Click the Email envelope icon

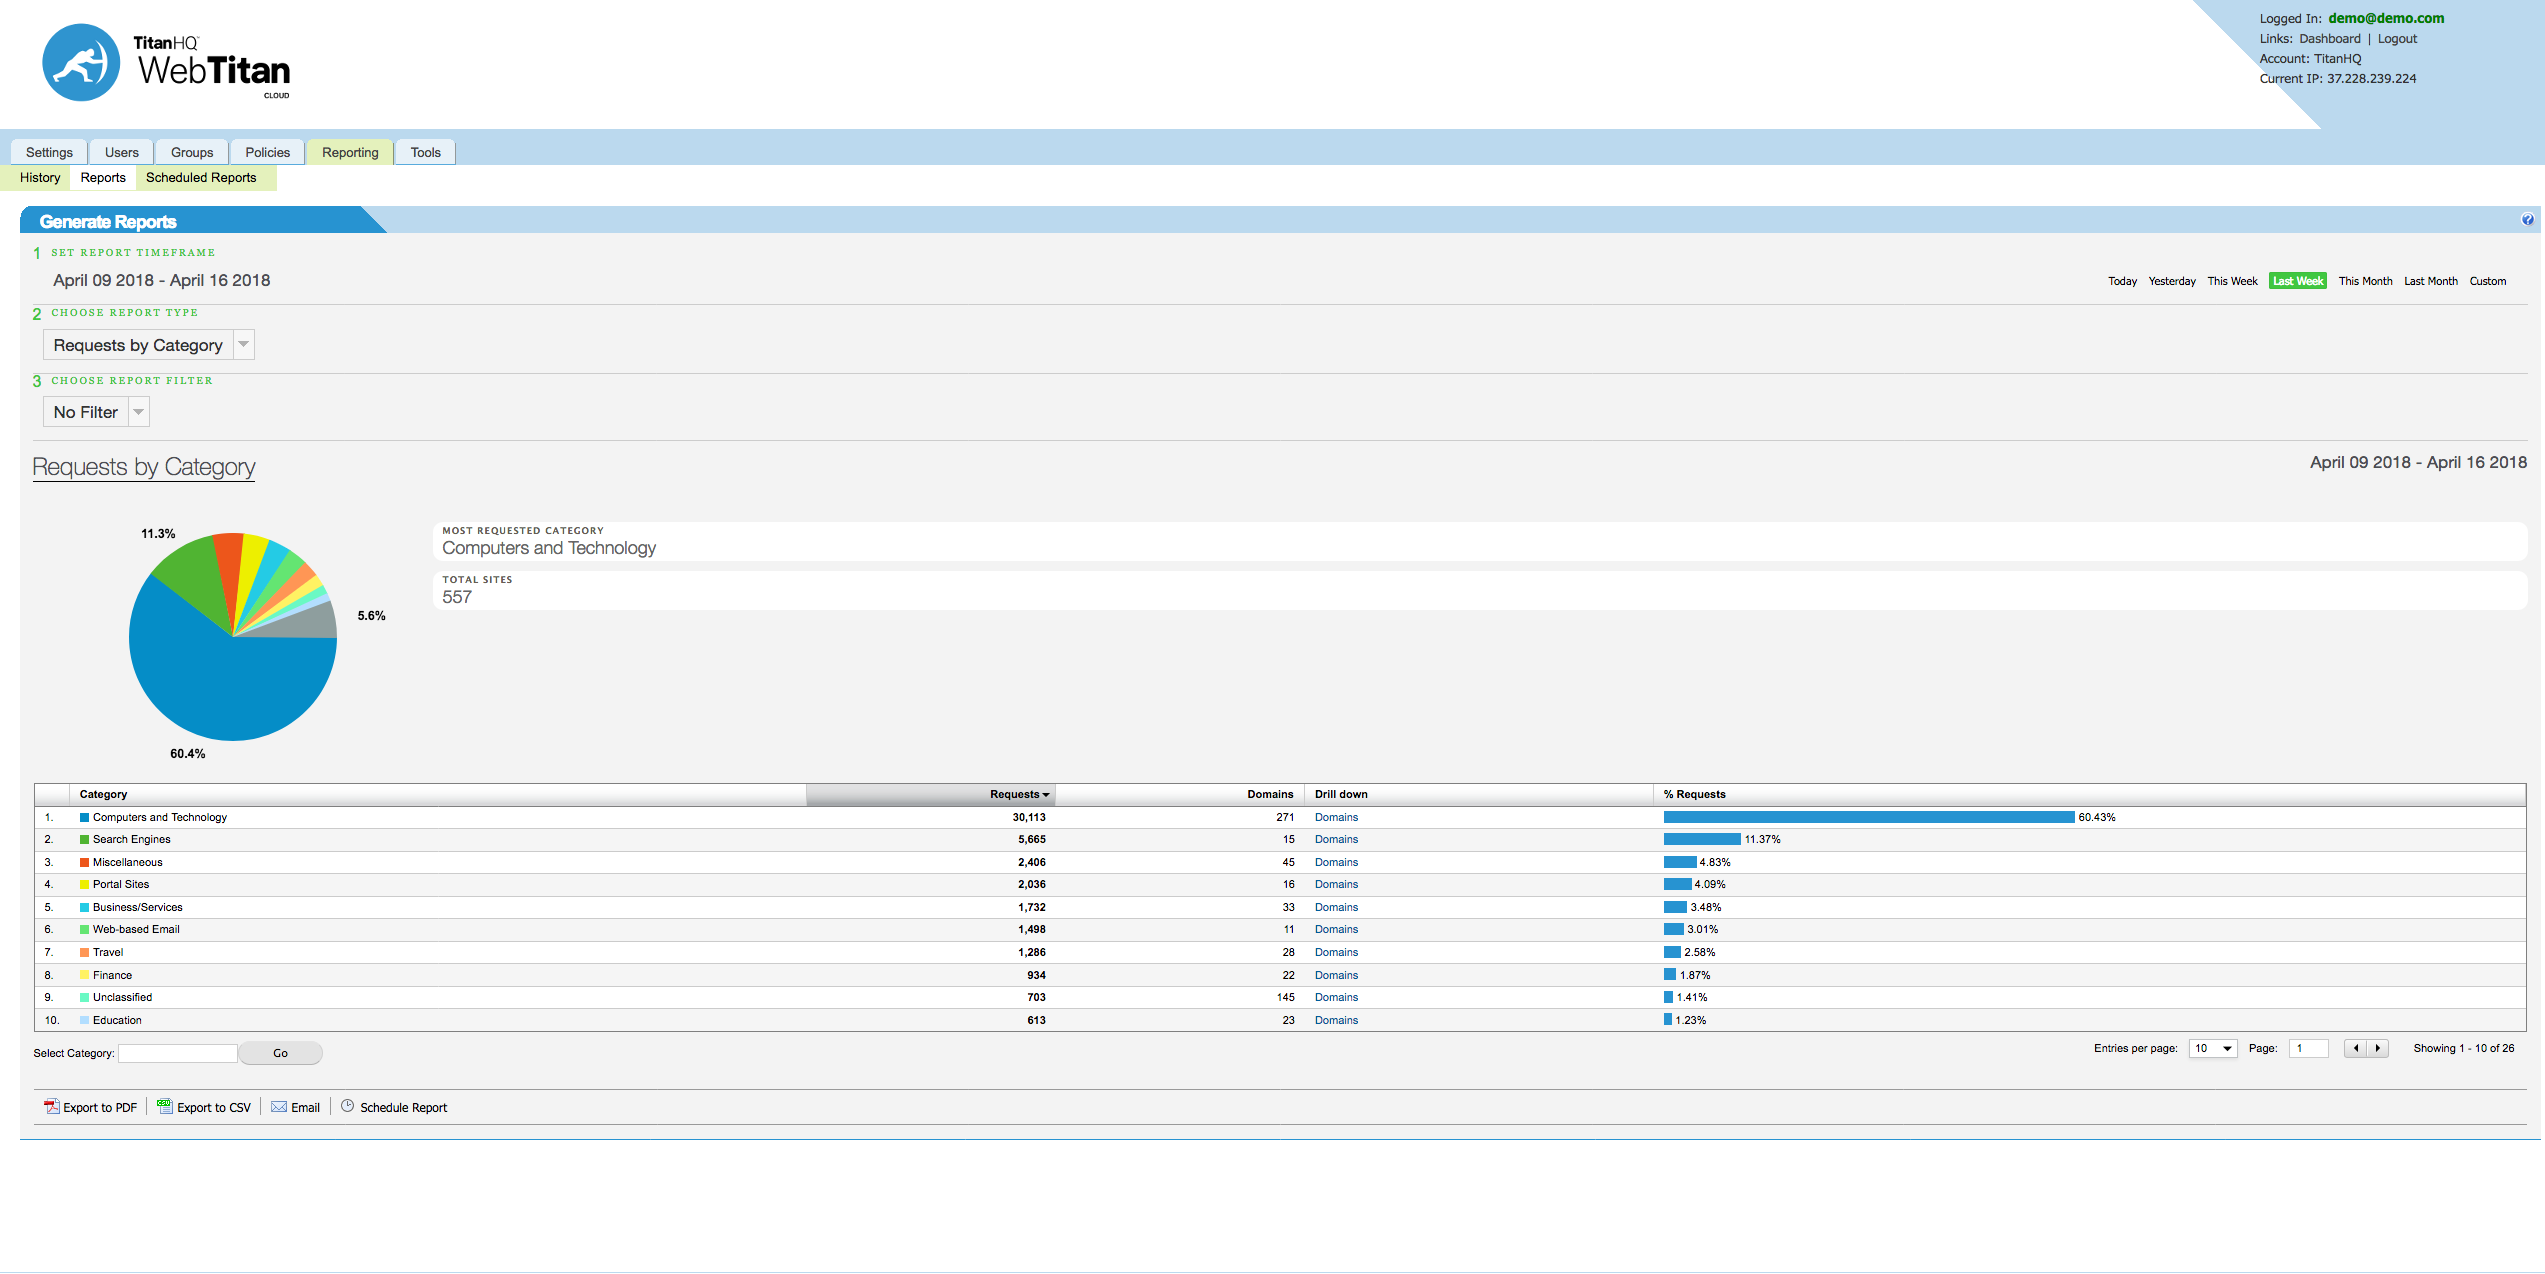click(279, 1106)
